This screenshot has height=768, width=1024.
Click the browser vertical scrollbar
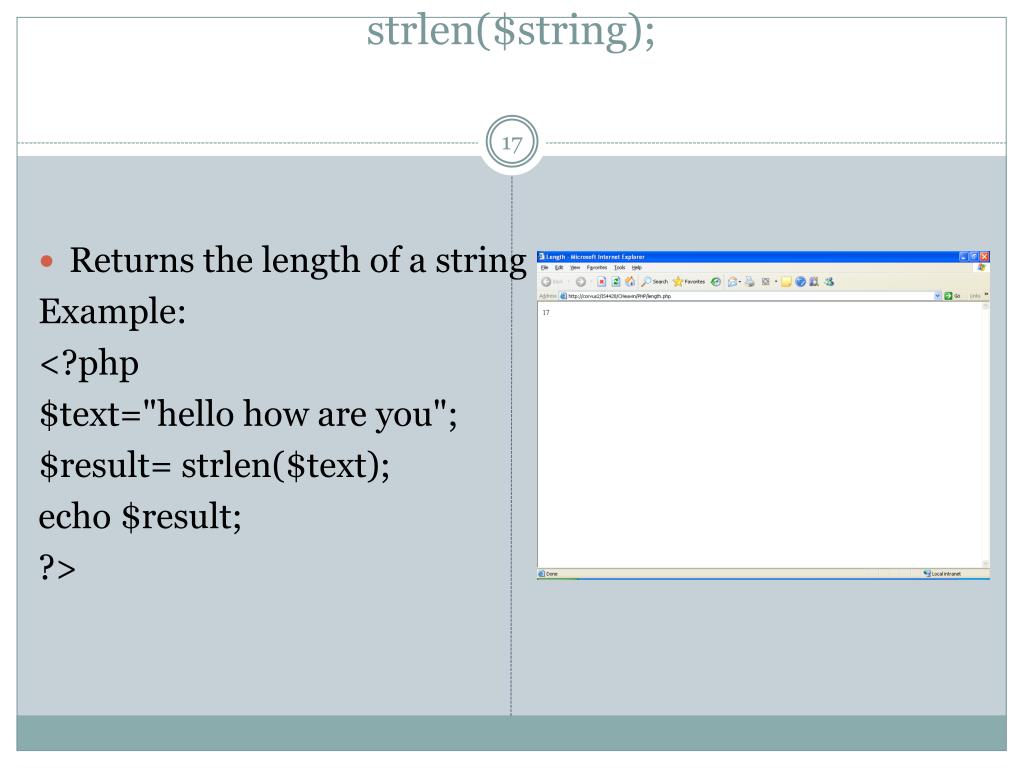pos(985,434)
